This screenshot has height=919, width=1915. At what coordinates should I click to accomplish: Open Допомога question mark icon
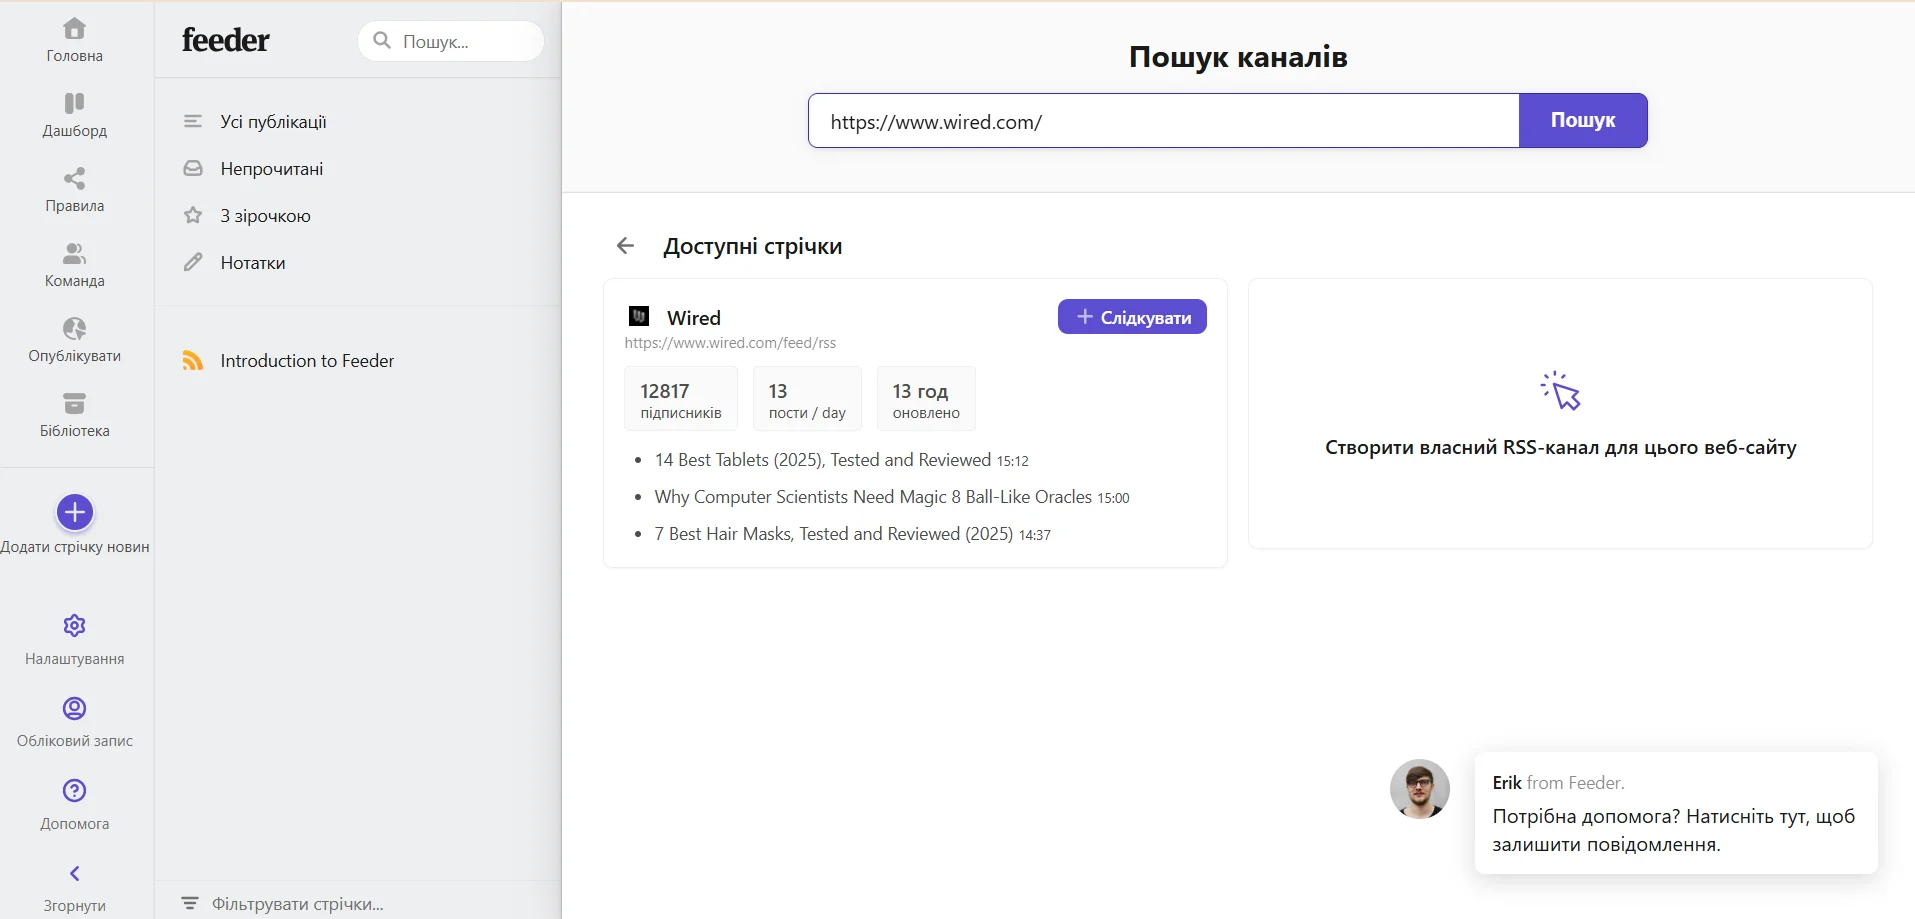click(75, 790)
